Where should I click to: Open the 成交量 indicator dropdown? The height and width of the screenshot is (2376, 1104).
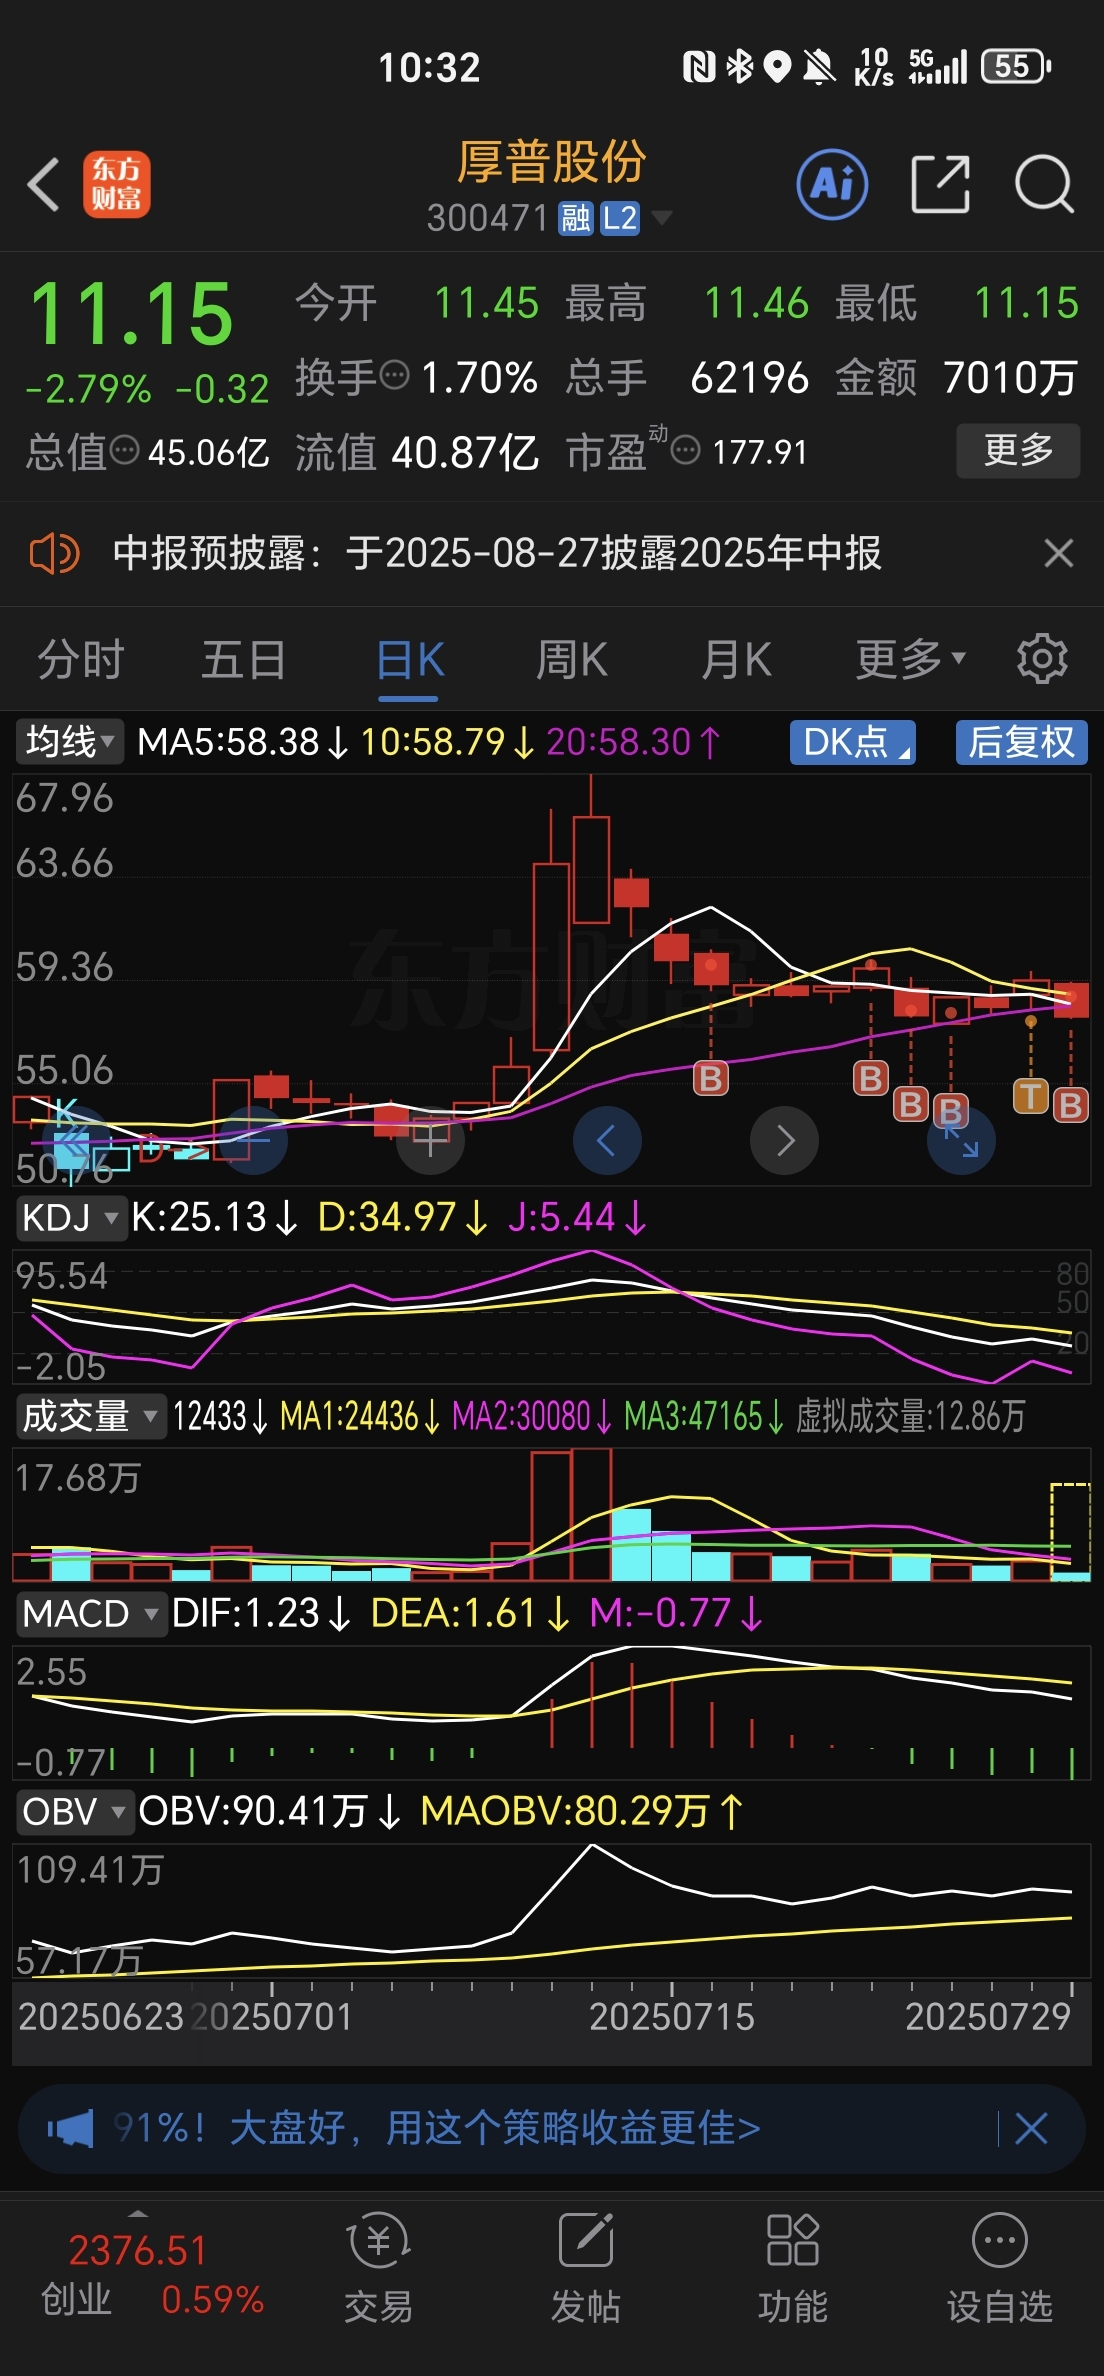pos(91,1416)
